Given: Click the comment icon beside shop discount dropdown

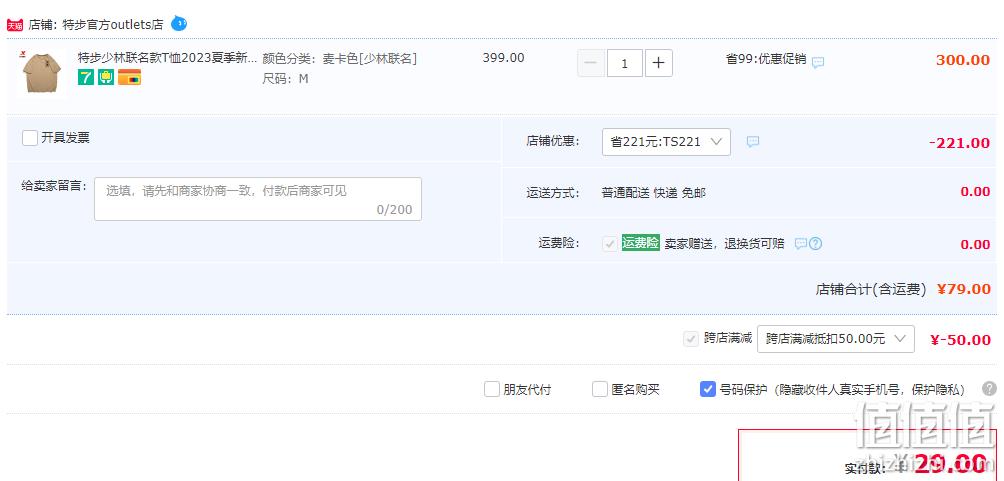Looking at the screenshot, I should click(753, 142).
